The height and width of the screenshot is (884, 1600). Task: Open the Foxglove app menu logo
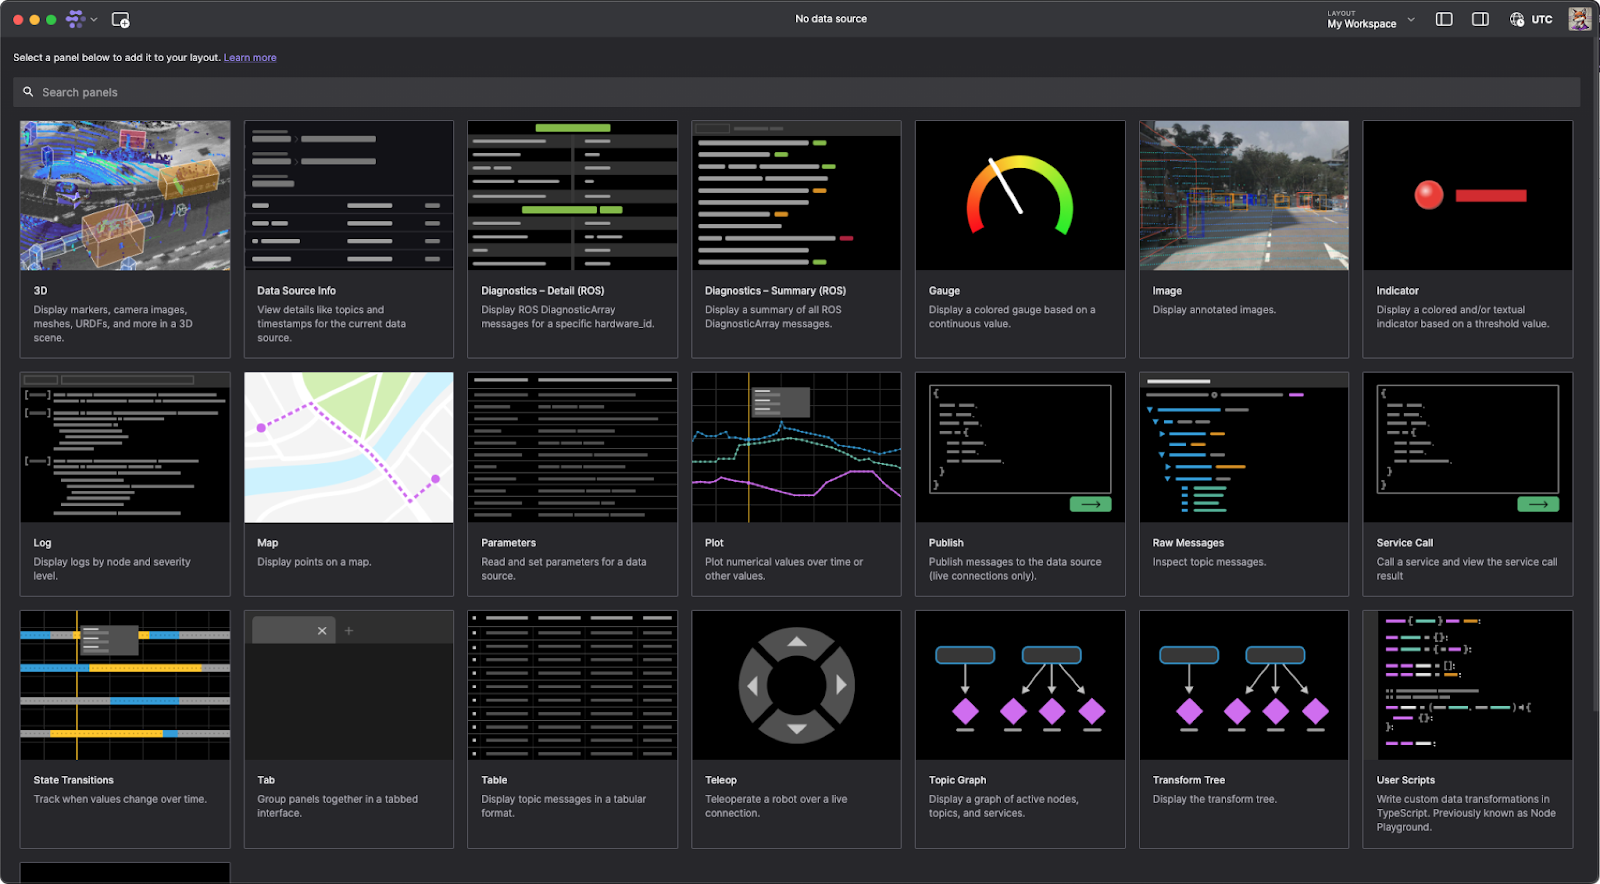point(76,19)
